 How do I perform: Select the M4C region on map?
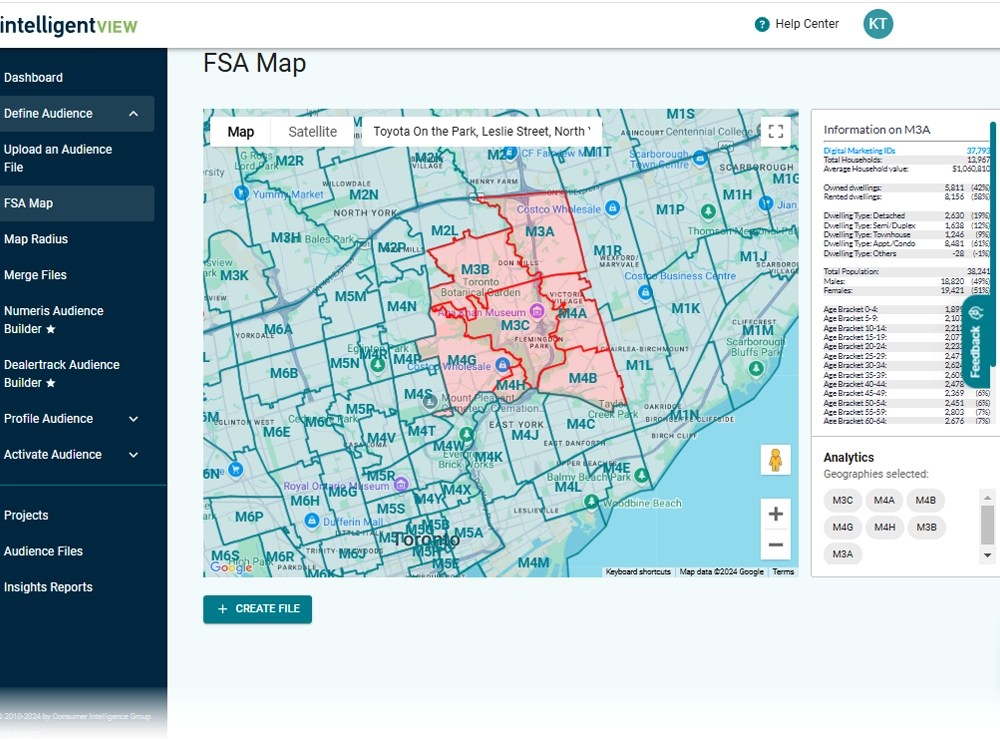coord(580,424)
